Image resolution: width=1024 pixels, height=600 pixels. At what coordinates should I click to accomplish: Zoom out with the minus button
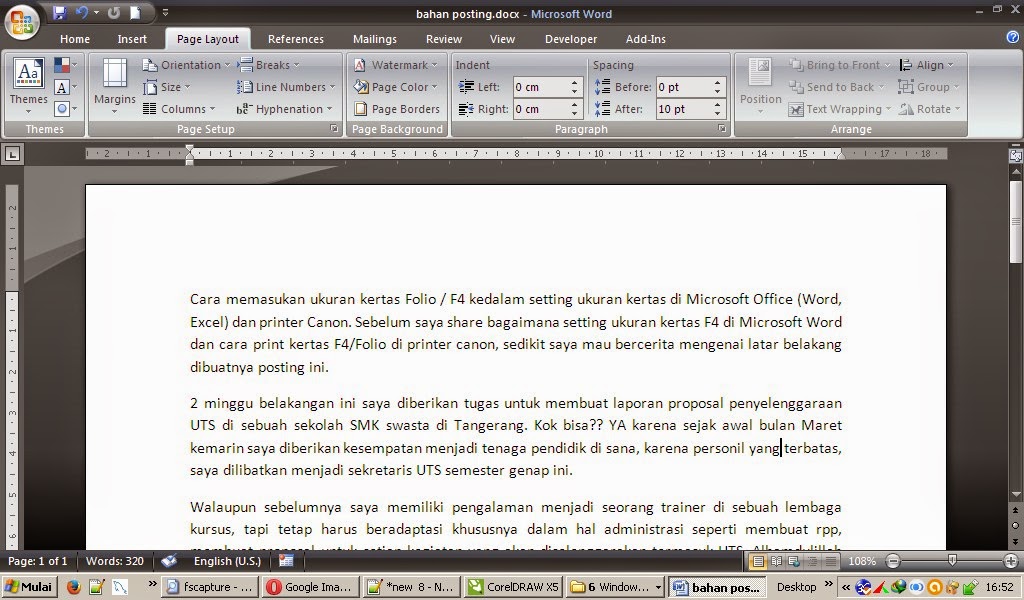[893, 561]
